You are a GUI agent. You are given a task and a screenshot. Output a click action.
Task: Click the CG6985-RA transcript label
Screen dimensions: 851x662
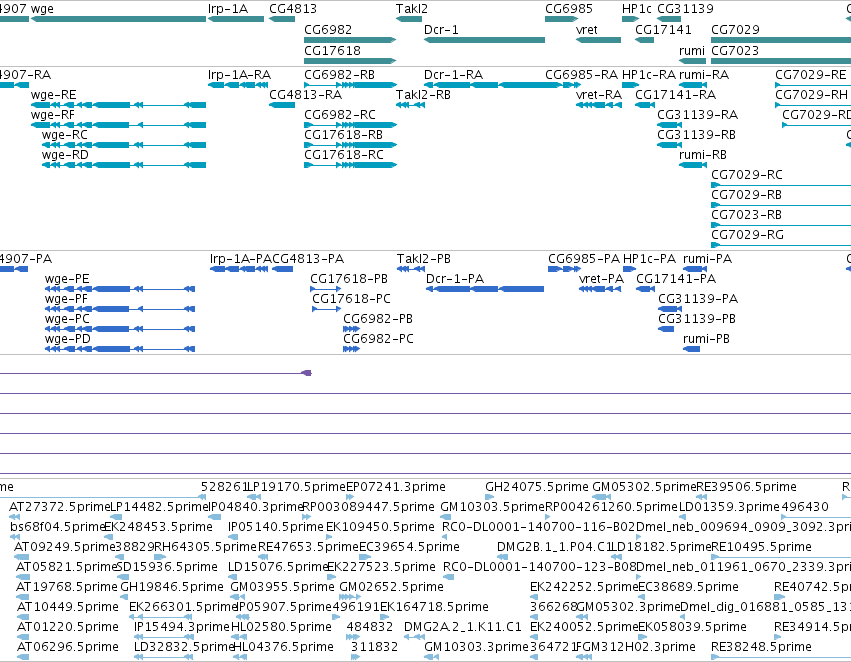[x=581, y=74]
